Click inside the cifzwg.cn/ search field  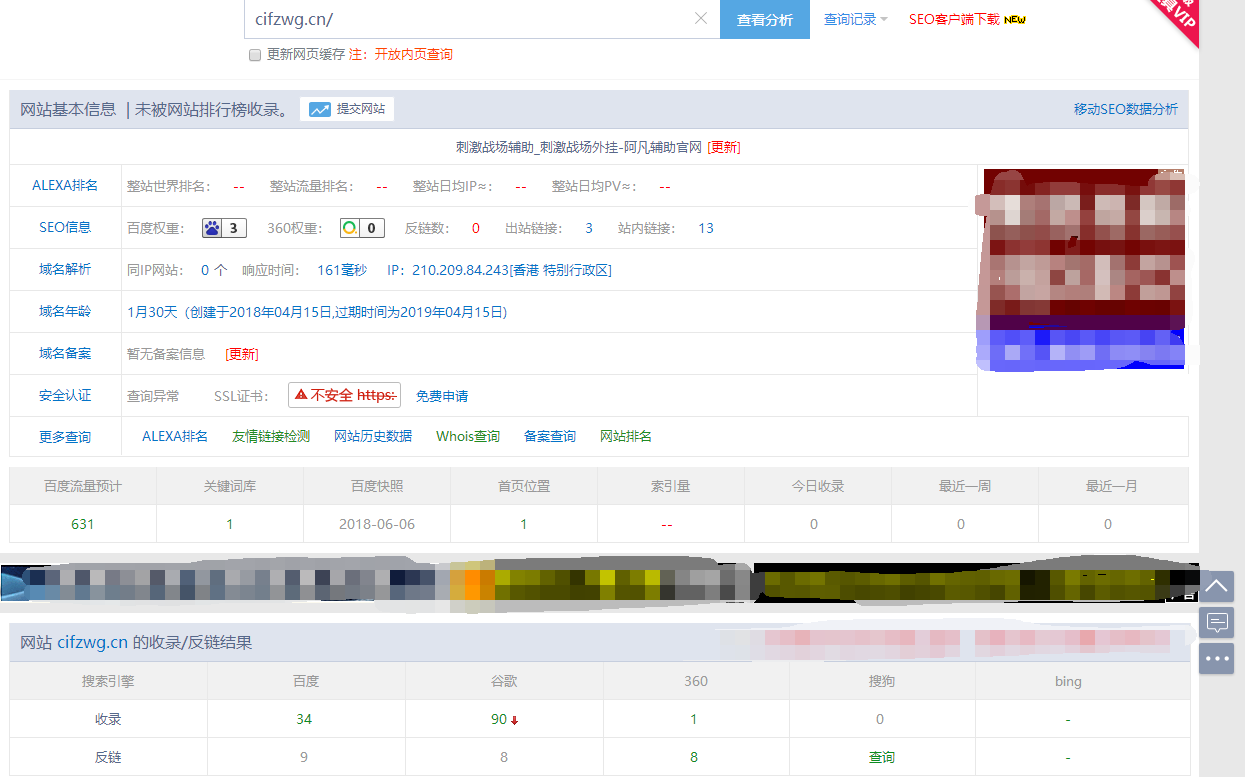tap(450, 19)
